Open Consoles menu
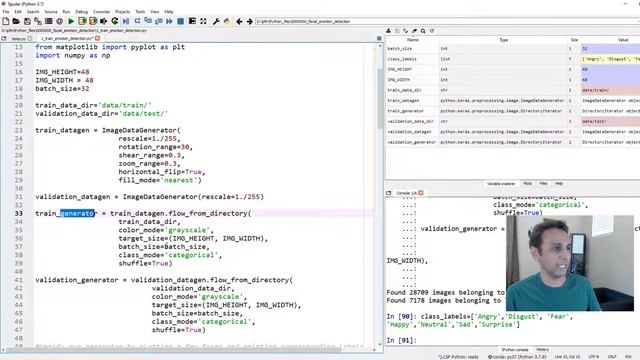640x360 pixels. [102, 12]
